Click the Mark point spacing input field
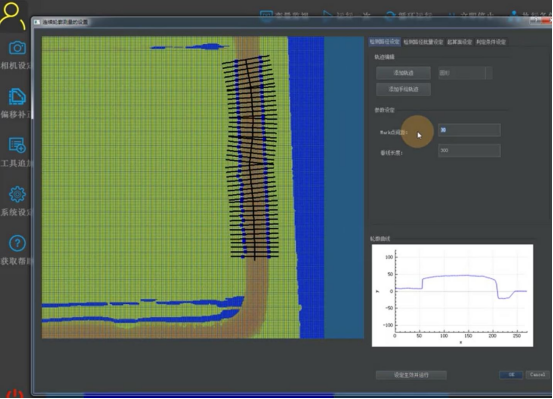Screen dimensions: 553x399 (x=469, y=130)
